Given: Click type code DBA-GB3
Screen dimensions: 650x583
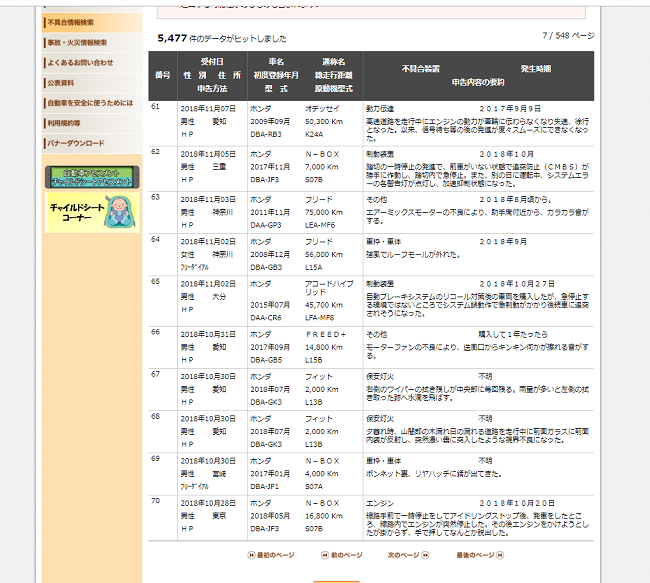Looking at the screenshot, I should 266,267.
